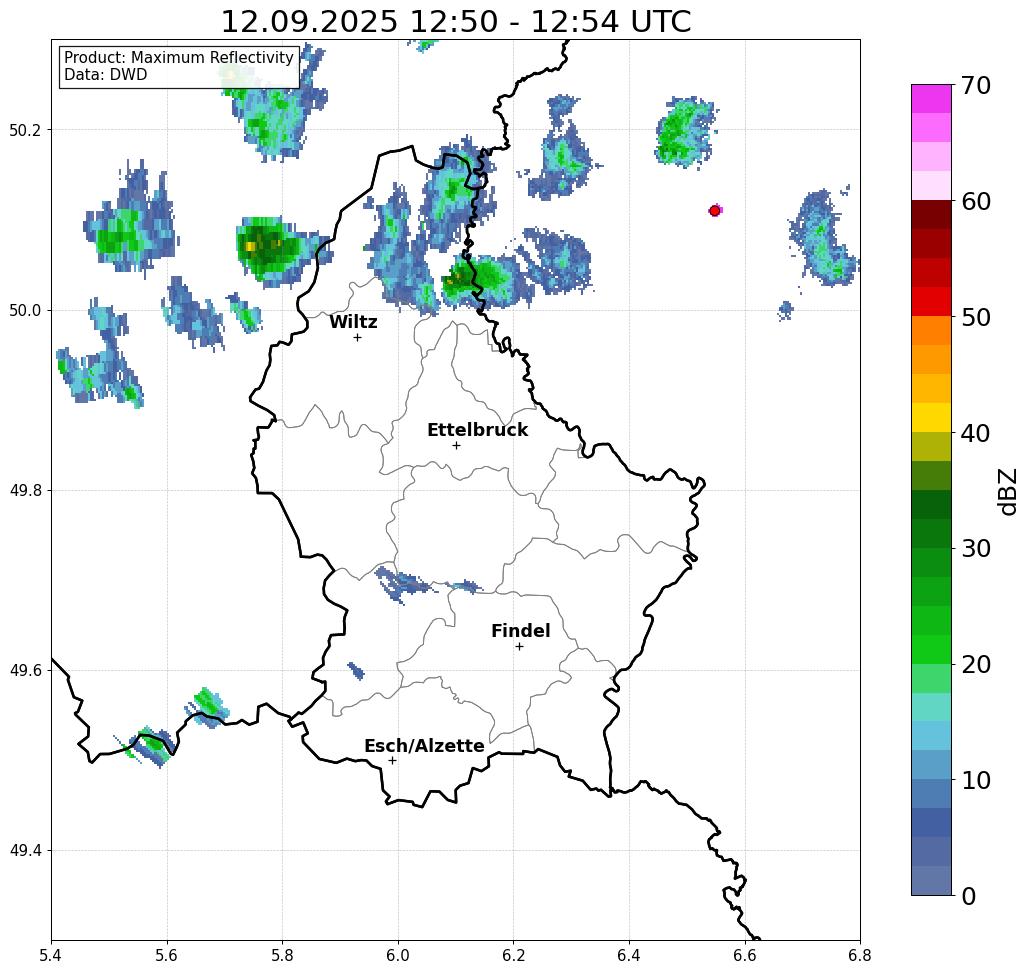Click the 60 label on the dBZ colorbar

975,201
